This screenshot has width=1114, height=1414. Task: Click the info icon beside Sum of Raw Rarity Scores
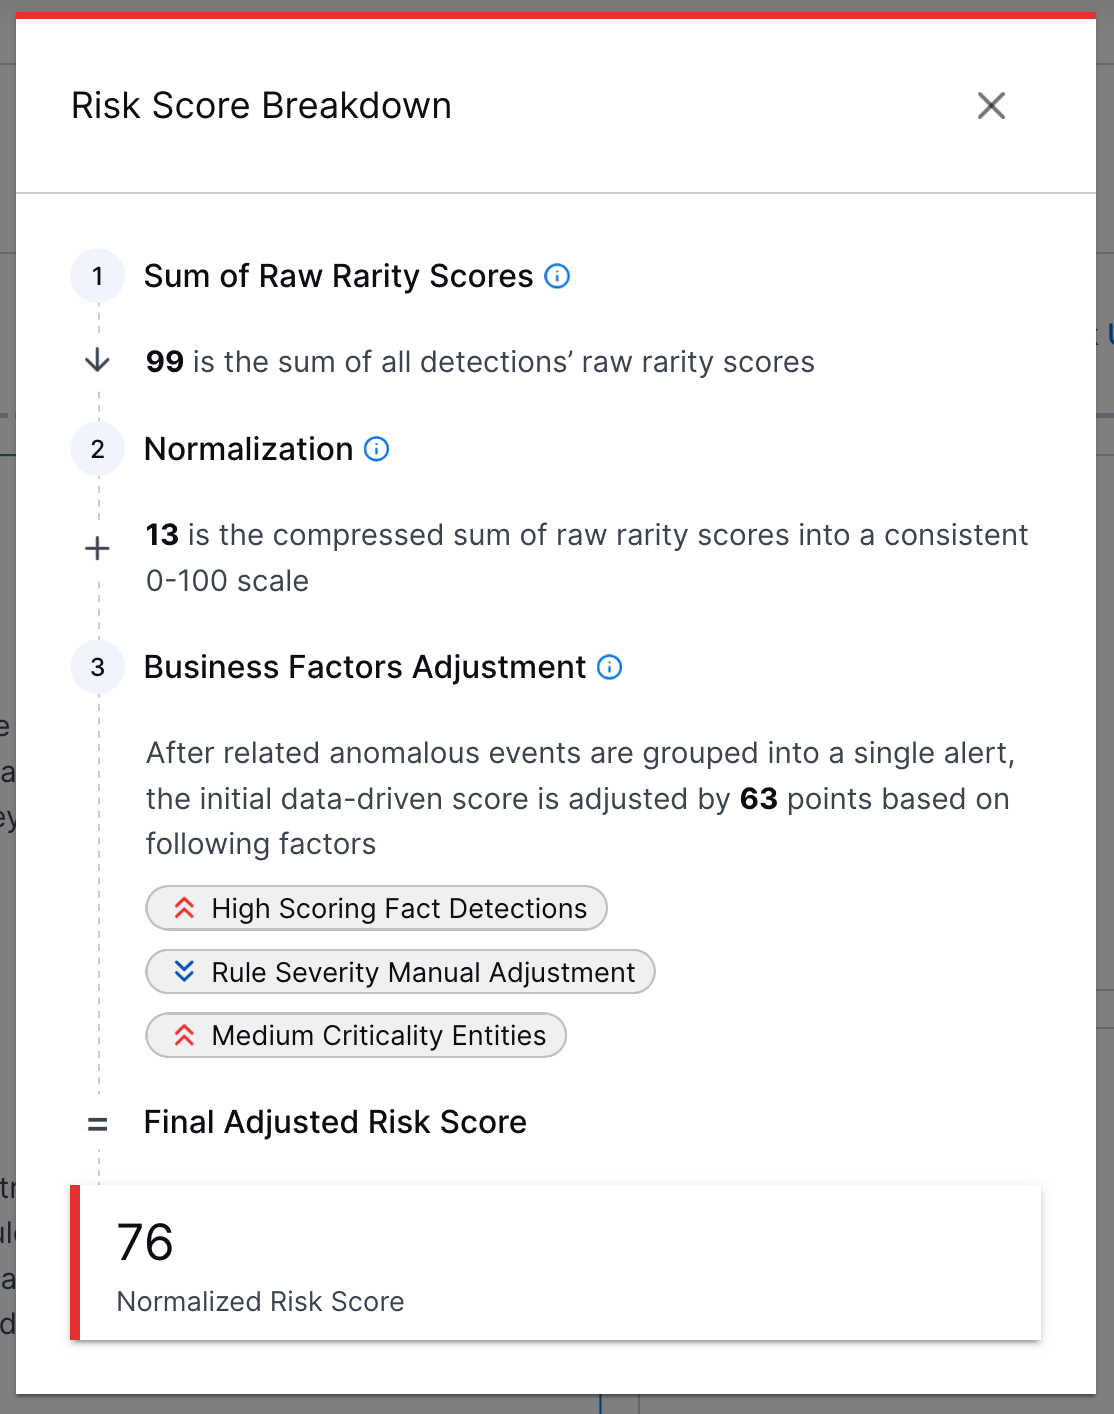pyautogui.click(x=557, y=277)
